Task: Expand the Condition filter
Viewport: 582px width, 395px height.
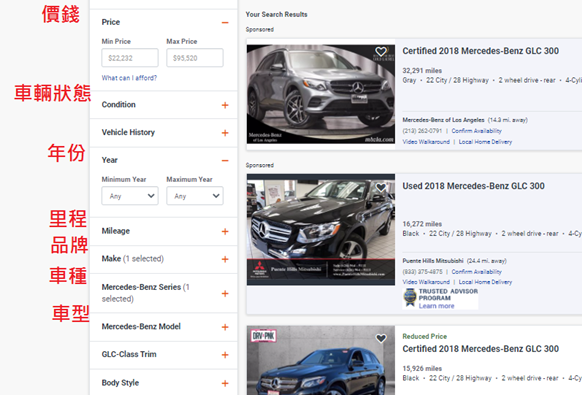Action: [225, 105]
